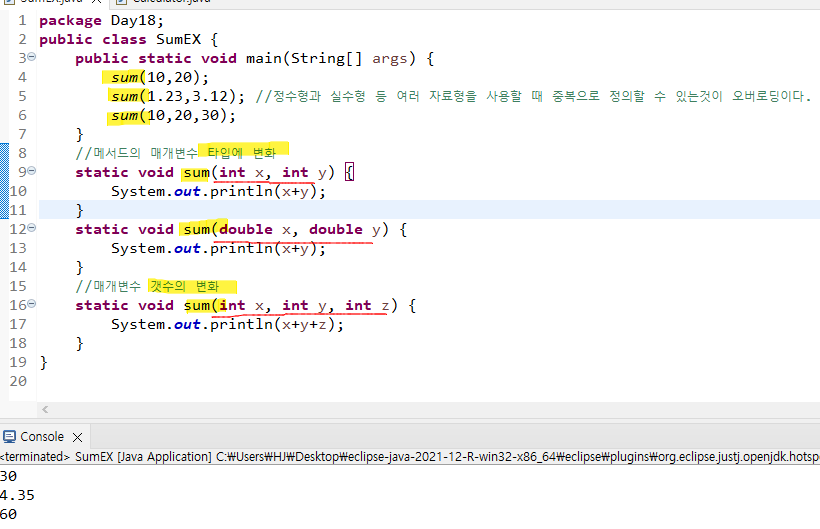820x529 pixels.
Task: Click the console output '60'
Action: coord(8,514)
